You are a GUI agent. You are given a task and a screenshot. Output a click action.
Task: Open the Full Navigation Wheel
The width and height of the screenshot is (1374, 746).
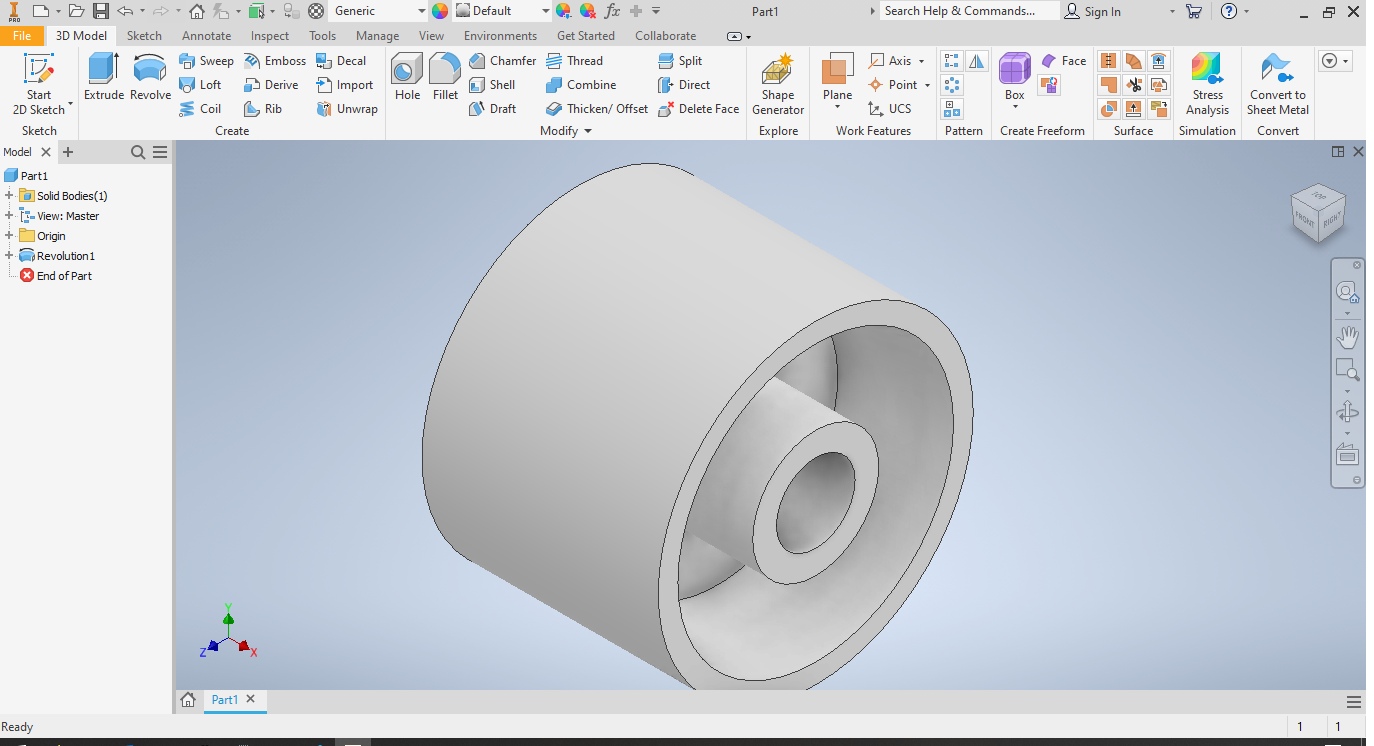[x=1347, y=292]
